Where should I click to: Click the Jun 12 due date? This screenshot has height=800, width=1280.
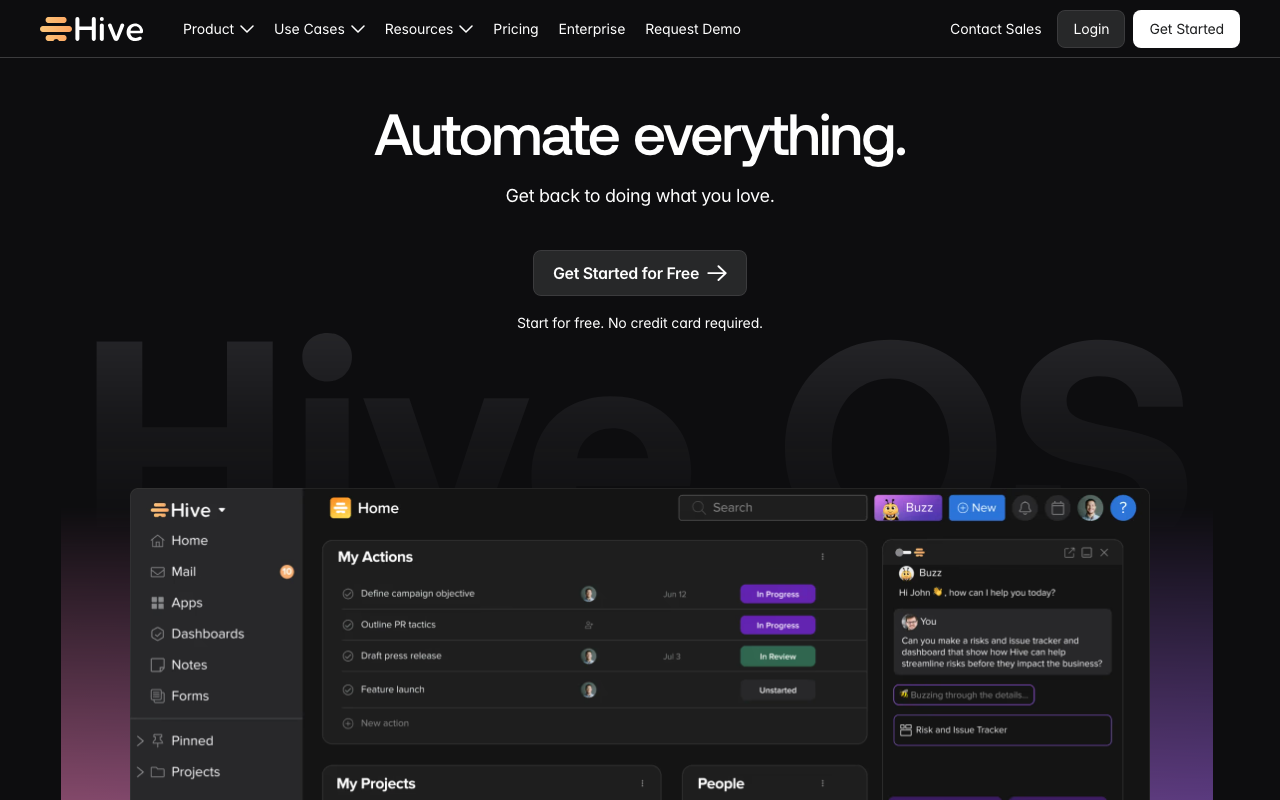(675, 594)
